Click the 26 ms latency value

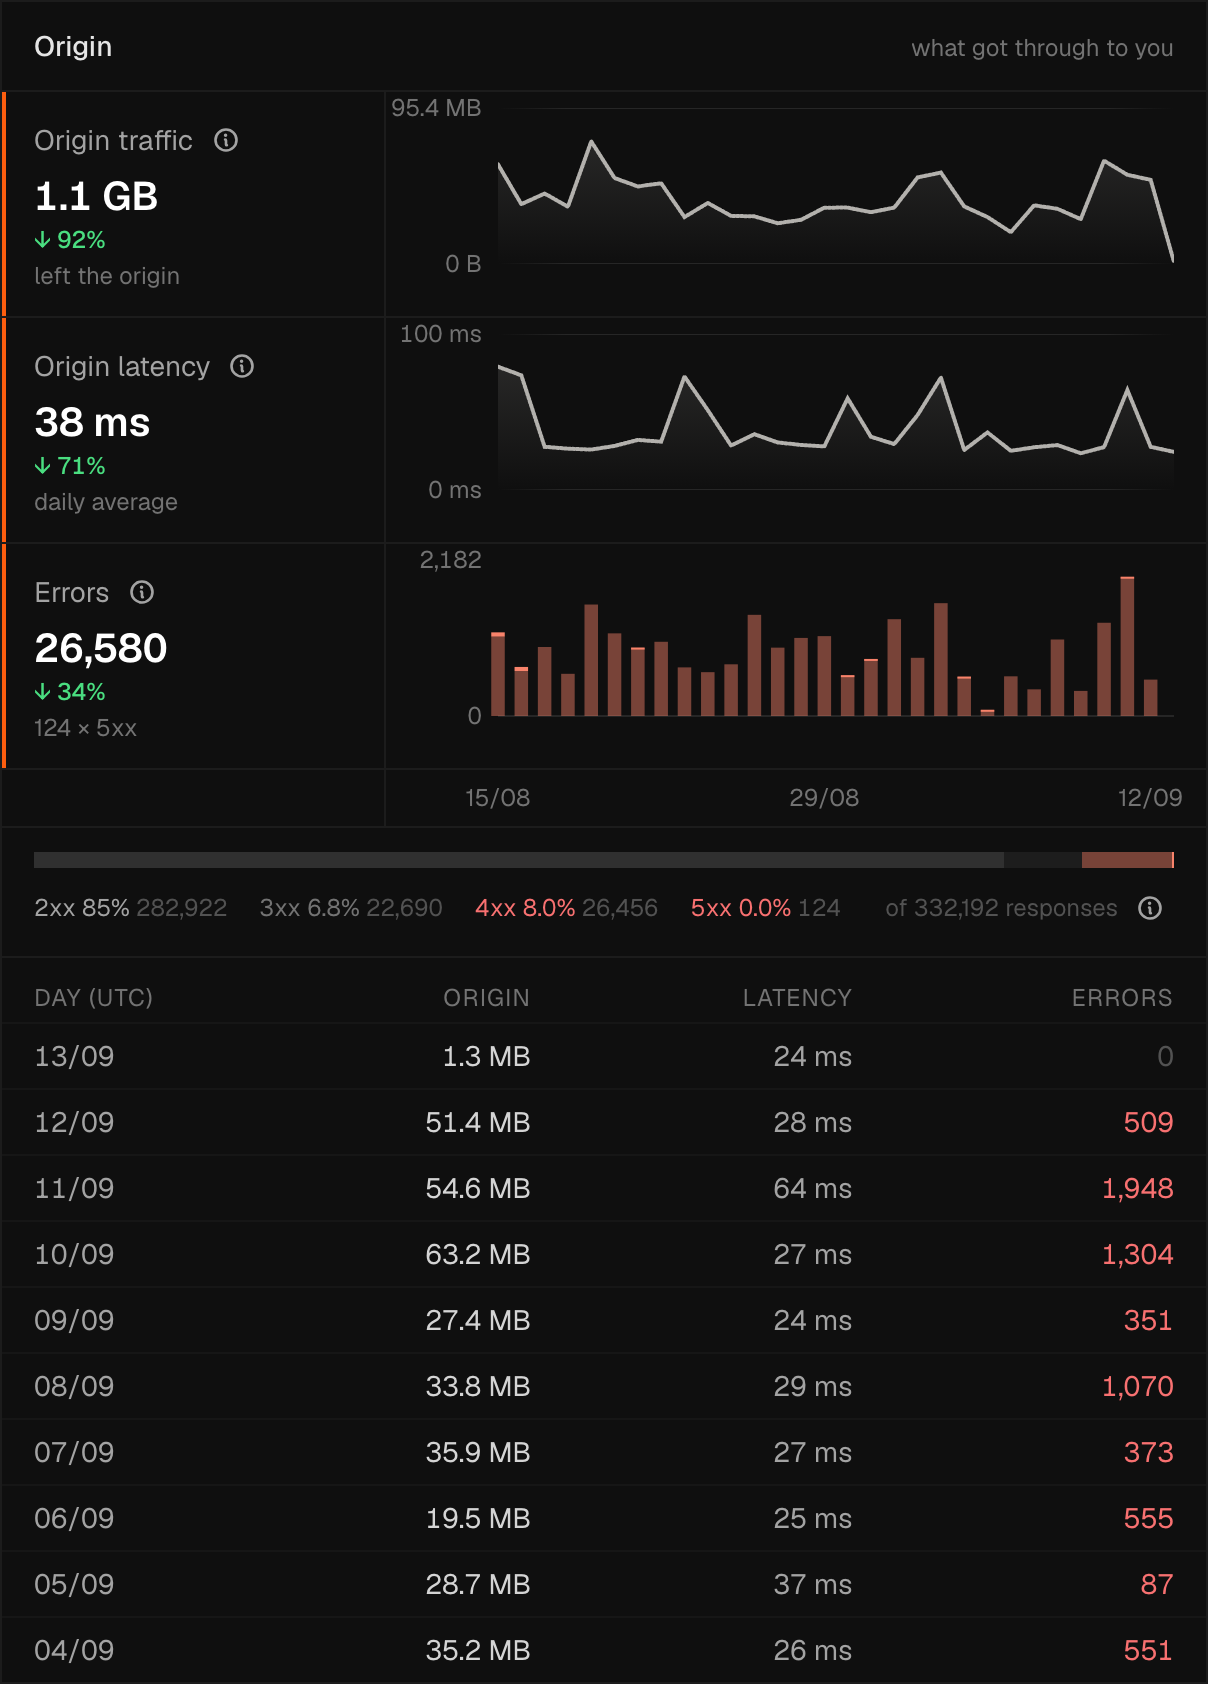[x=812, y=1650]
